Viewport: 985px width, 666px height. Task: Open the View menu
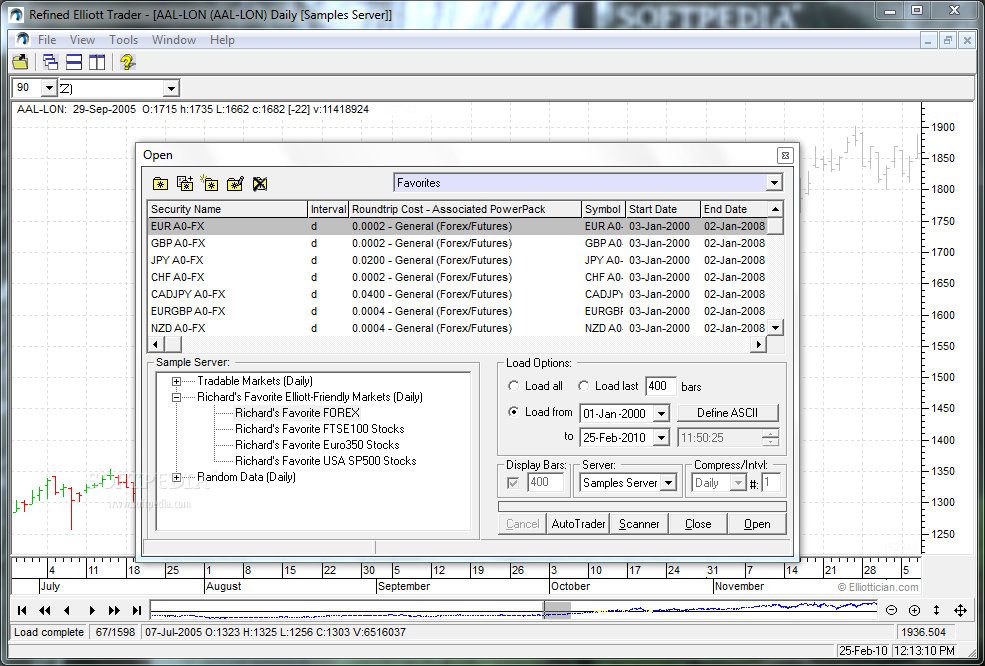pos(82,40)
